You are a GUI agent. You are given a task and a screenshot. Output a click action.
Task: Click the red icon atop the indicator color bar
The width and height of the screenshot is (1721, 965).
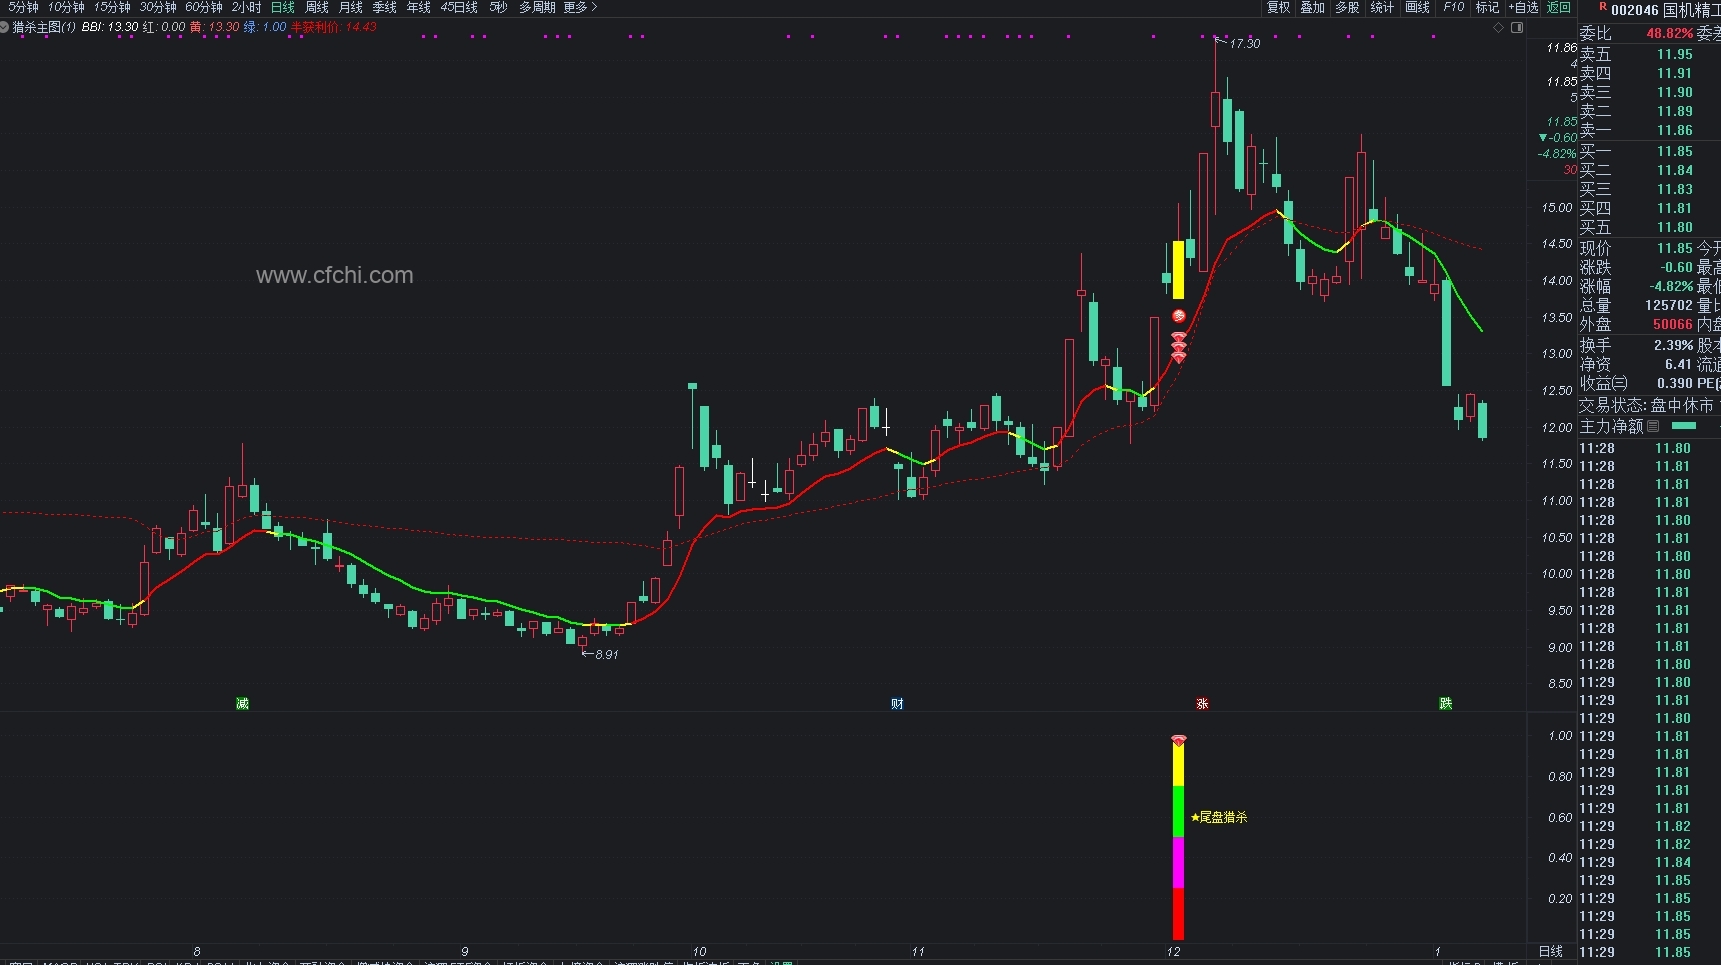1179,740
